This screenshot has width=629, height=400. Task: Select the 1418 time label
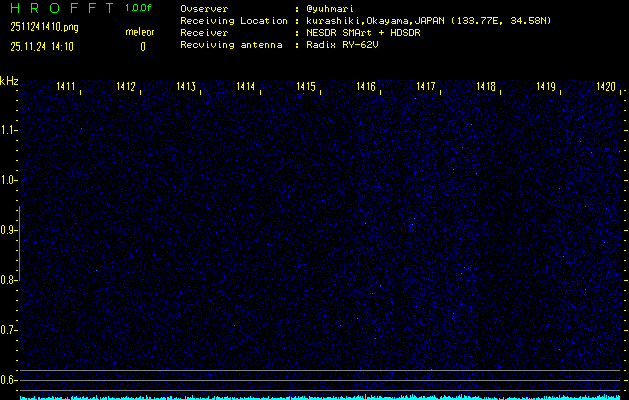[486, 88]
